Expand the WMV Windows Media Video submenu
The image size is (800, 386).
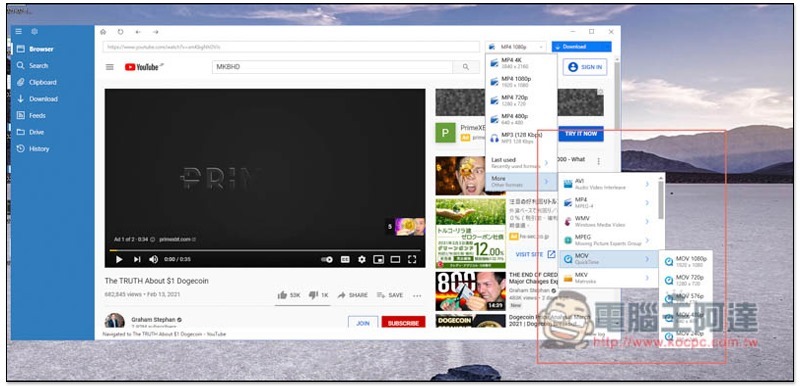608,221
